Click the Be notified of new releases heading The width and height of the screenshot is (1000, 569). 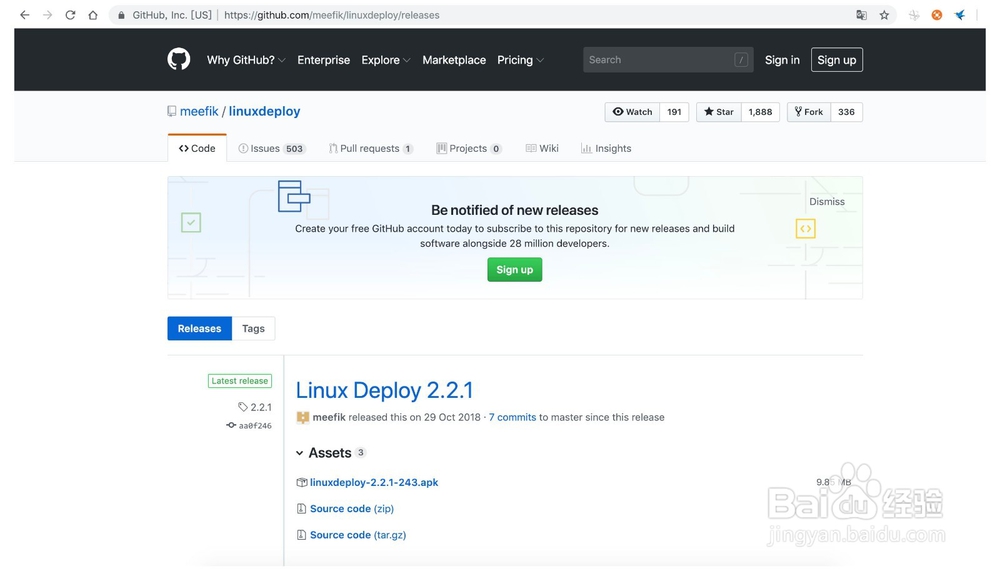tap(515, 210)
